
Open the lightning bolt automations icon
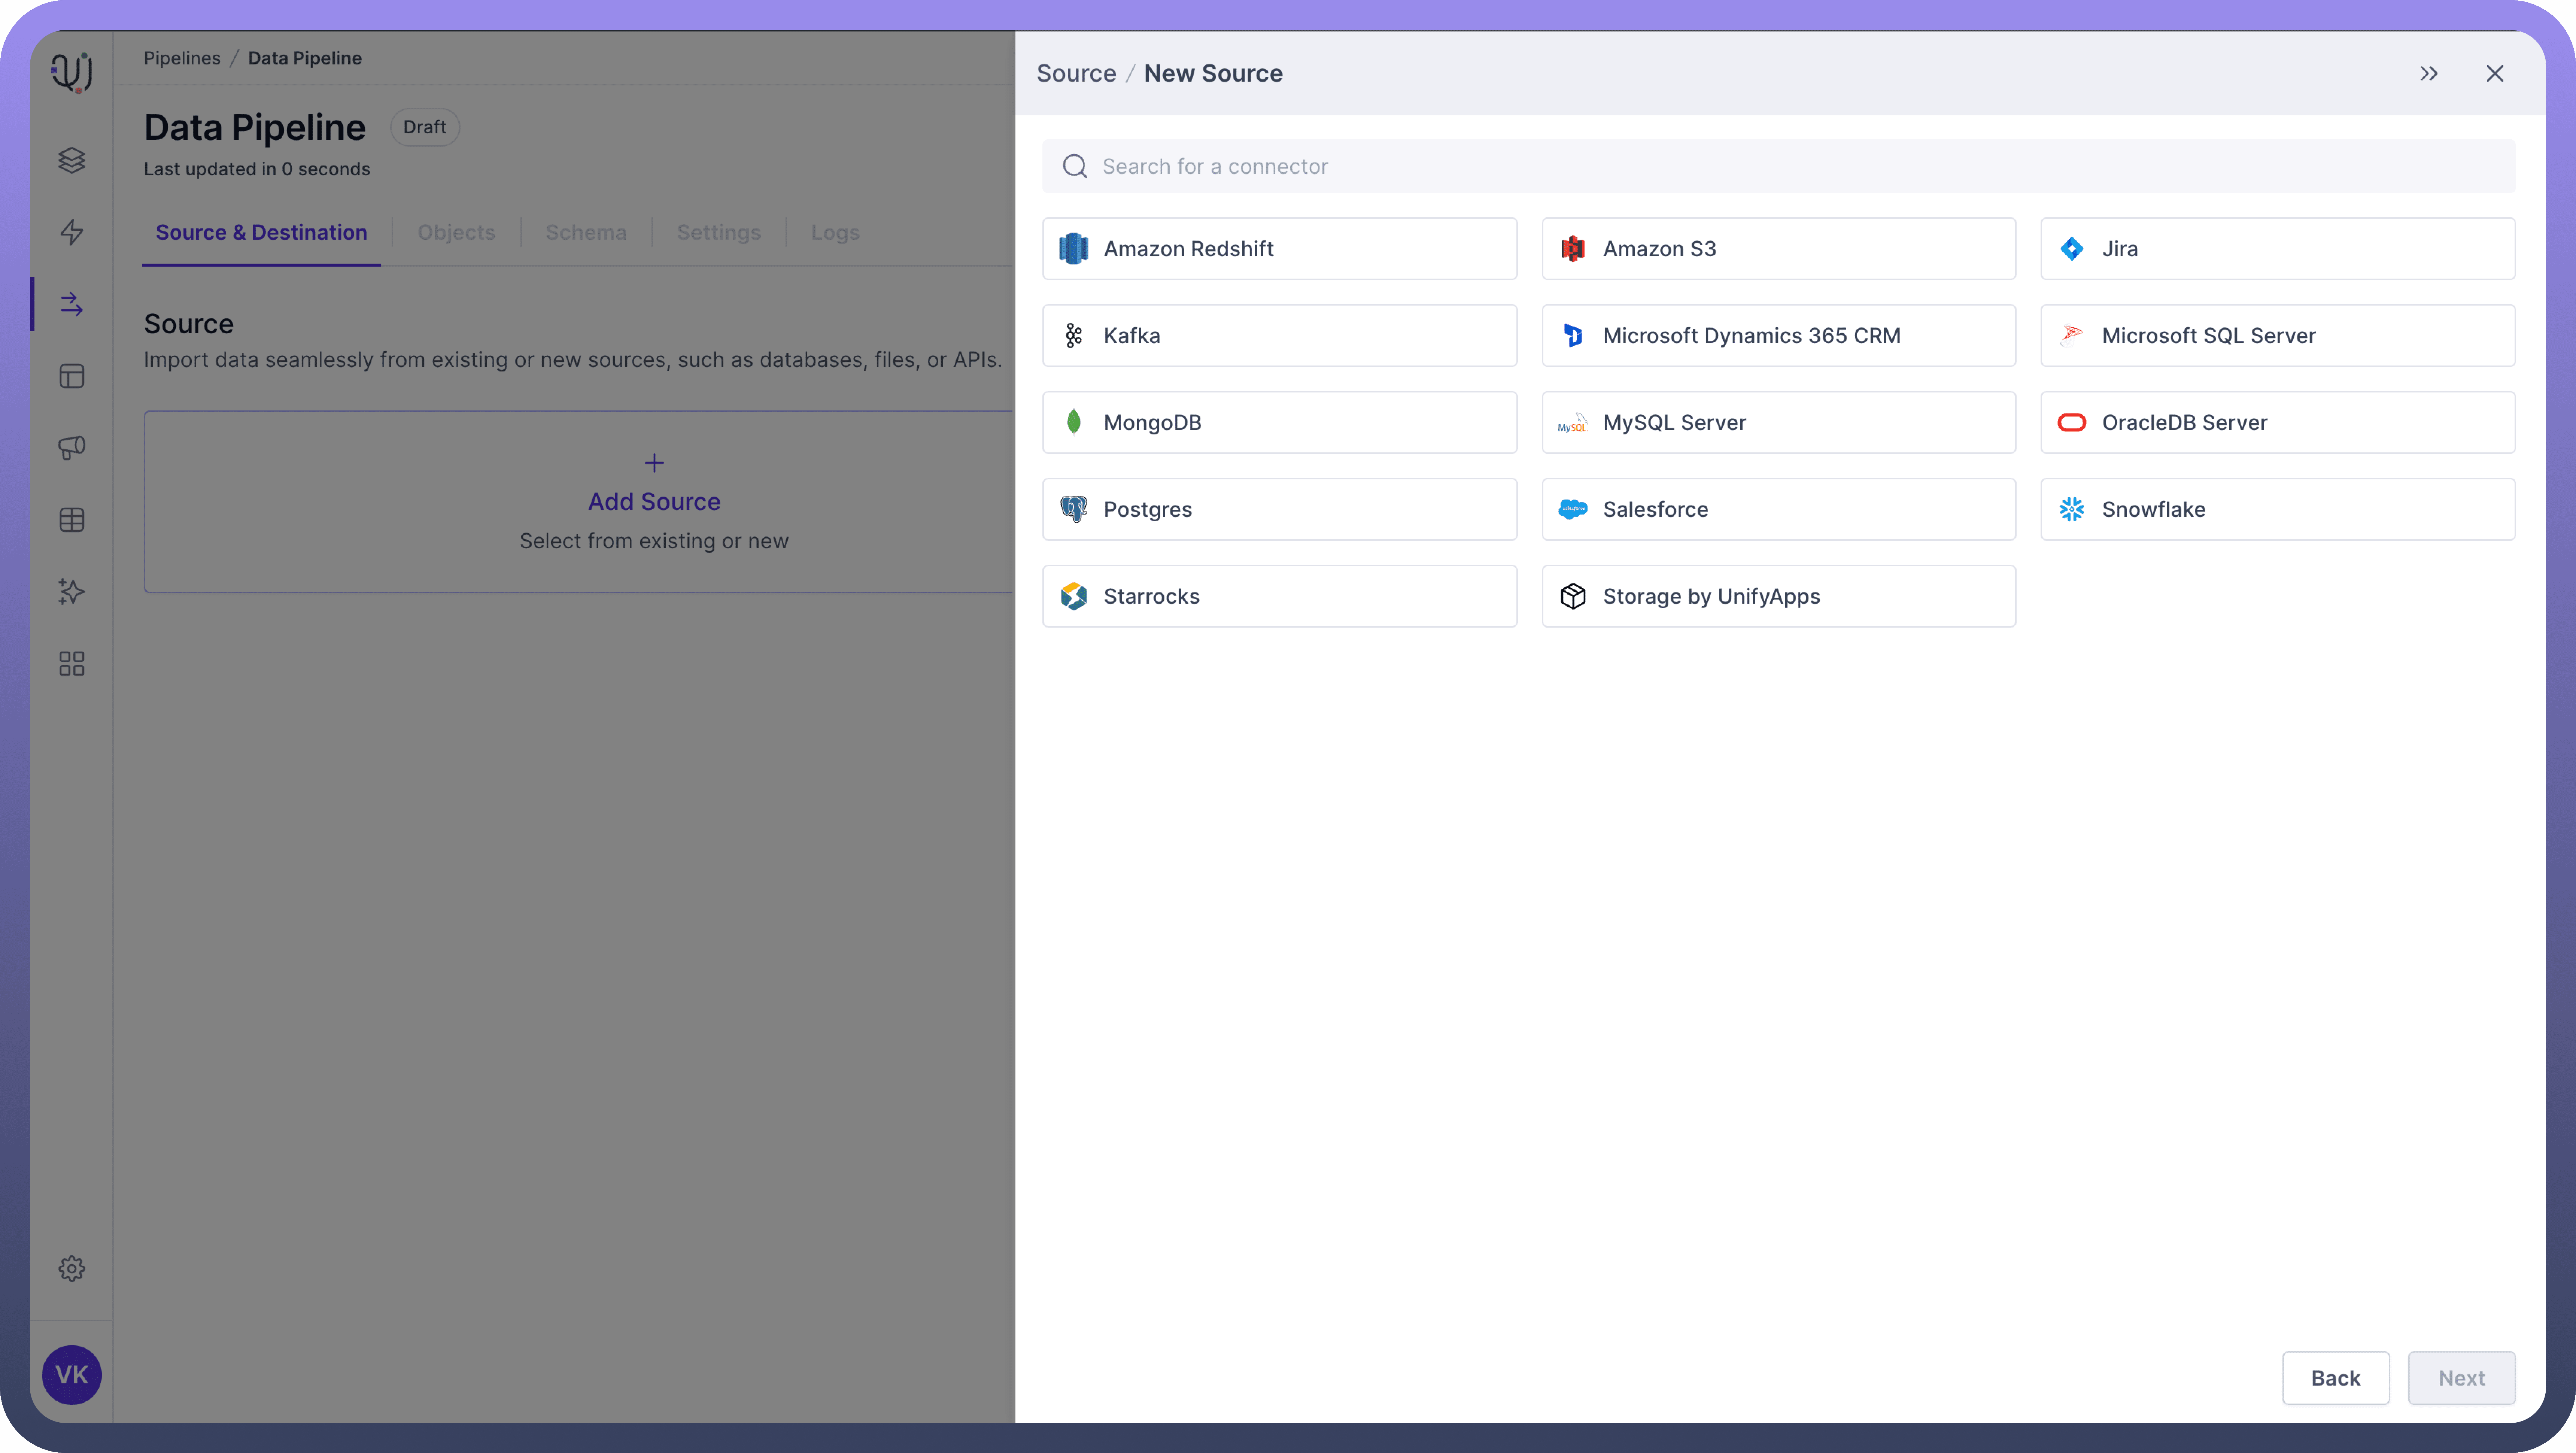[x=71, y=232]
